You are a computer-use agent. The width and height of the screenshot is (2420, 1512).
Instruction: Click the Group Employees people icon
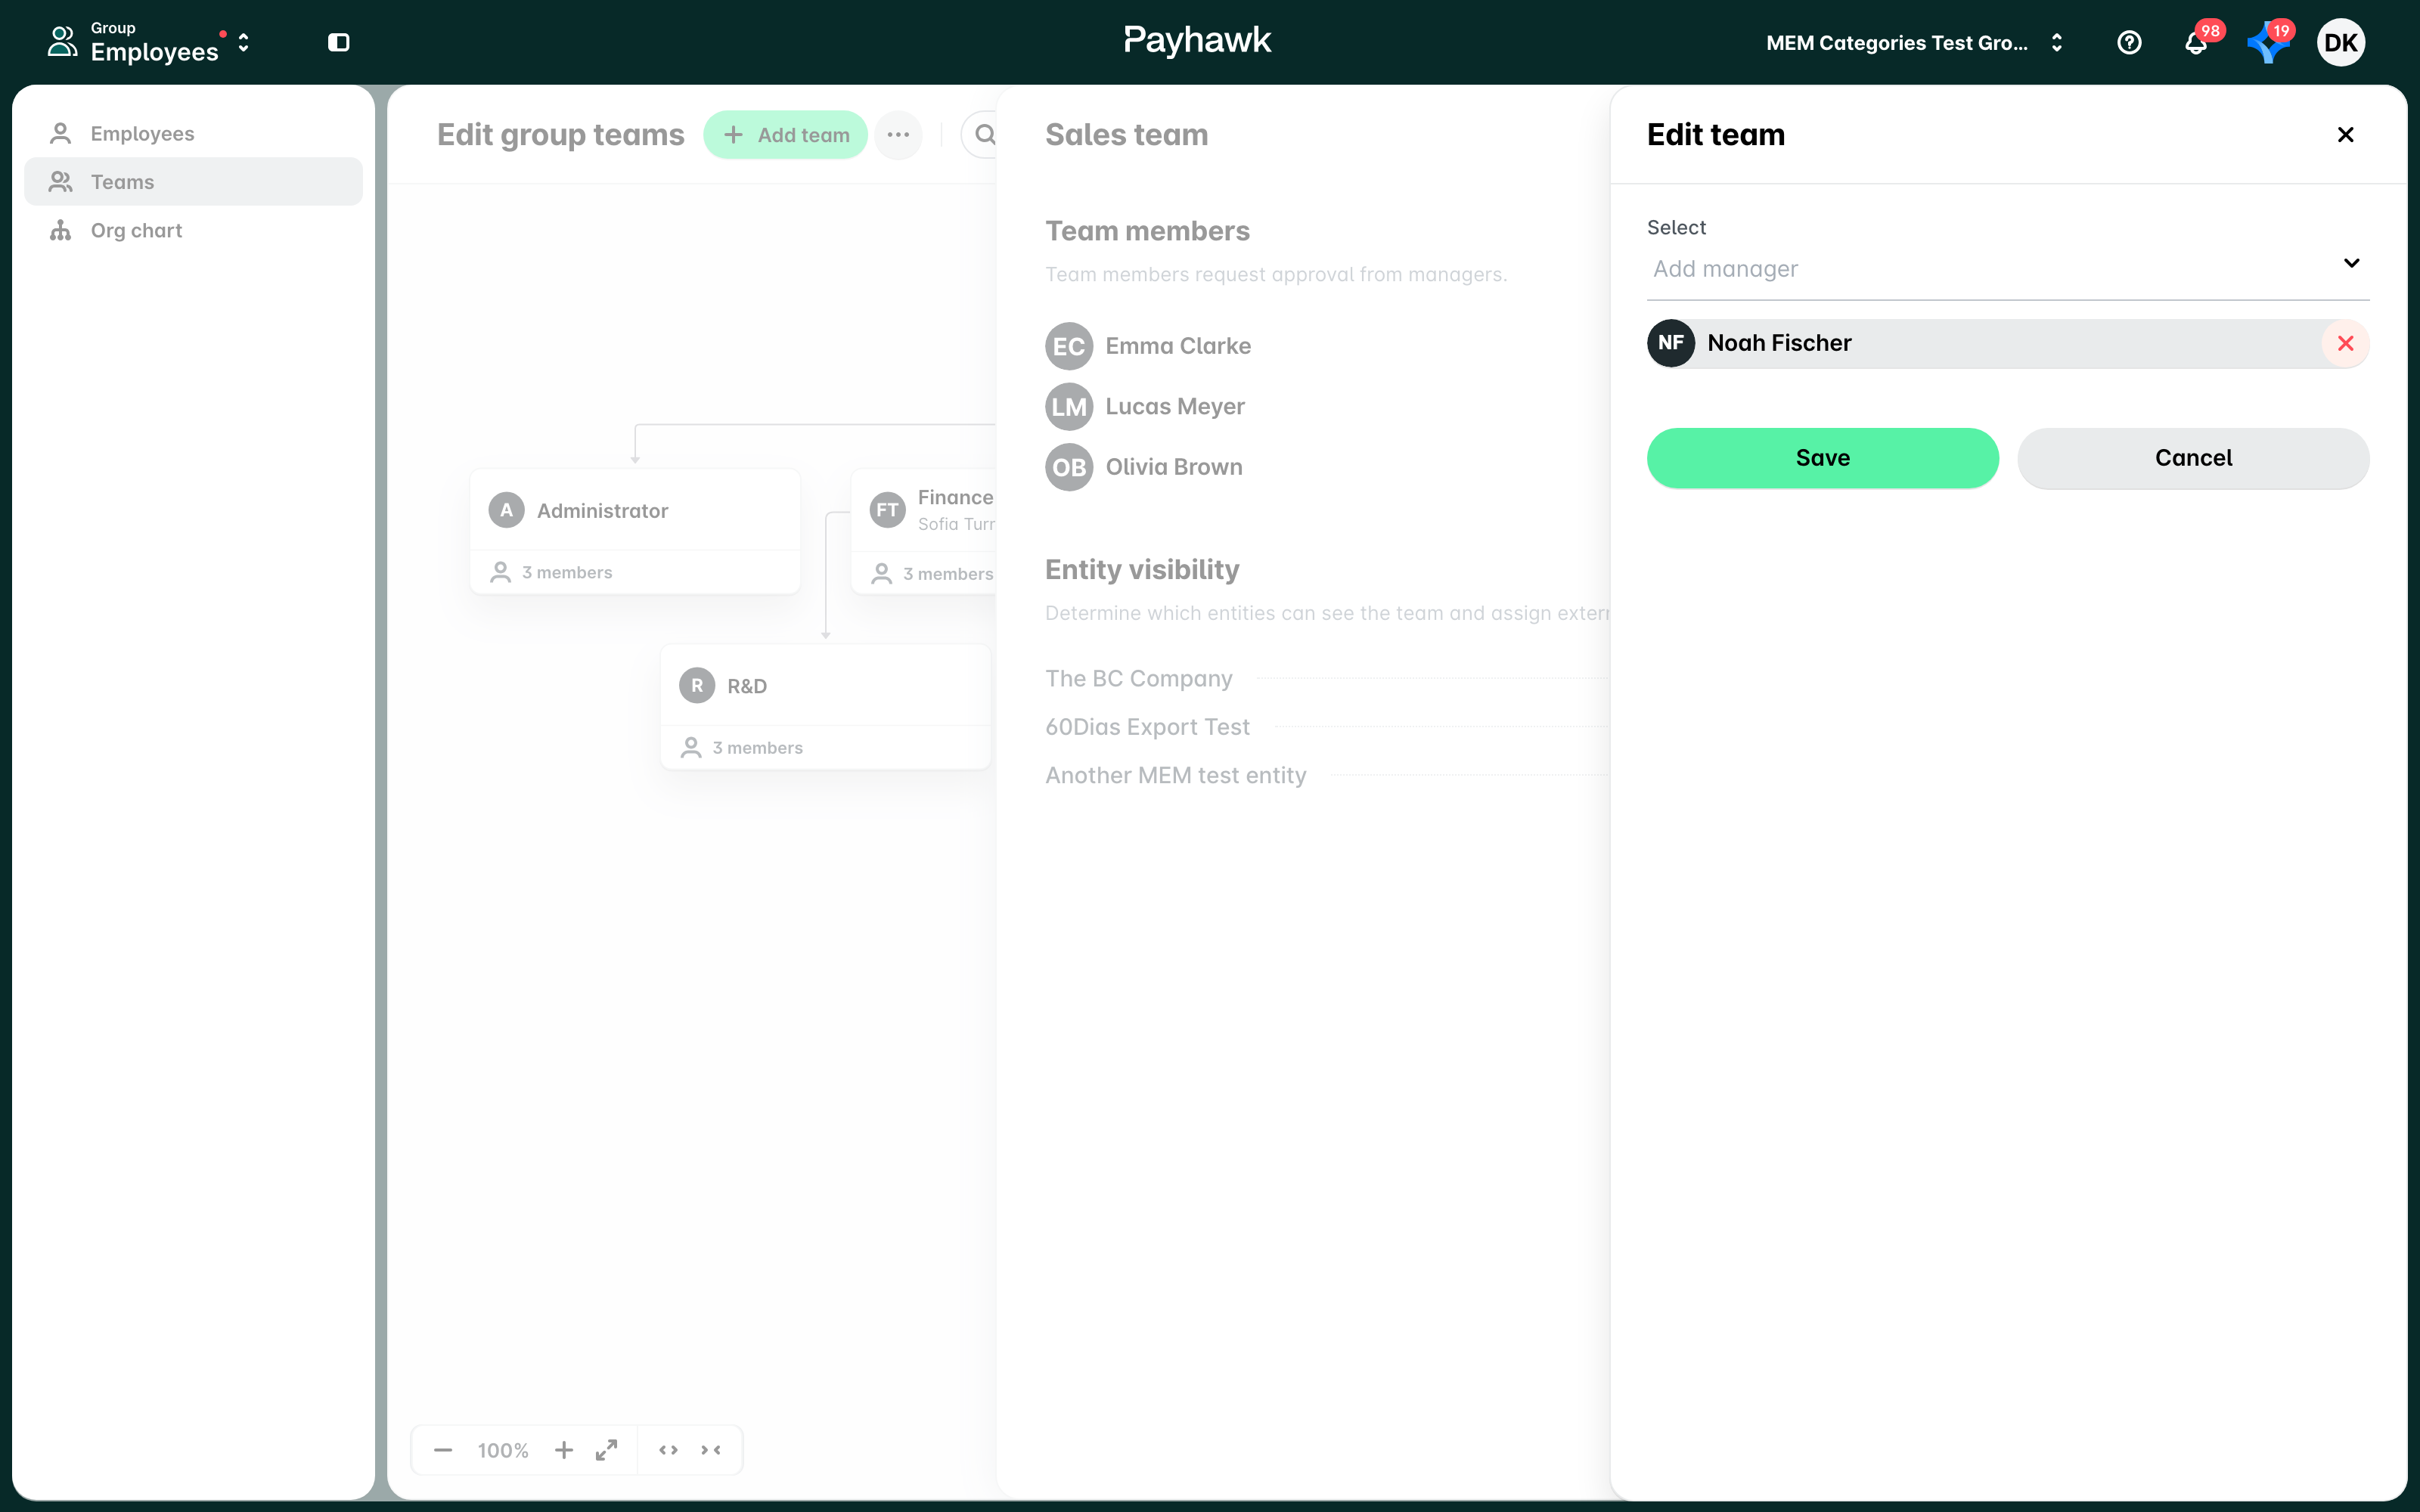[x=62, y=42]
